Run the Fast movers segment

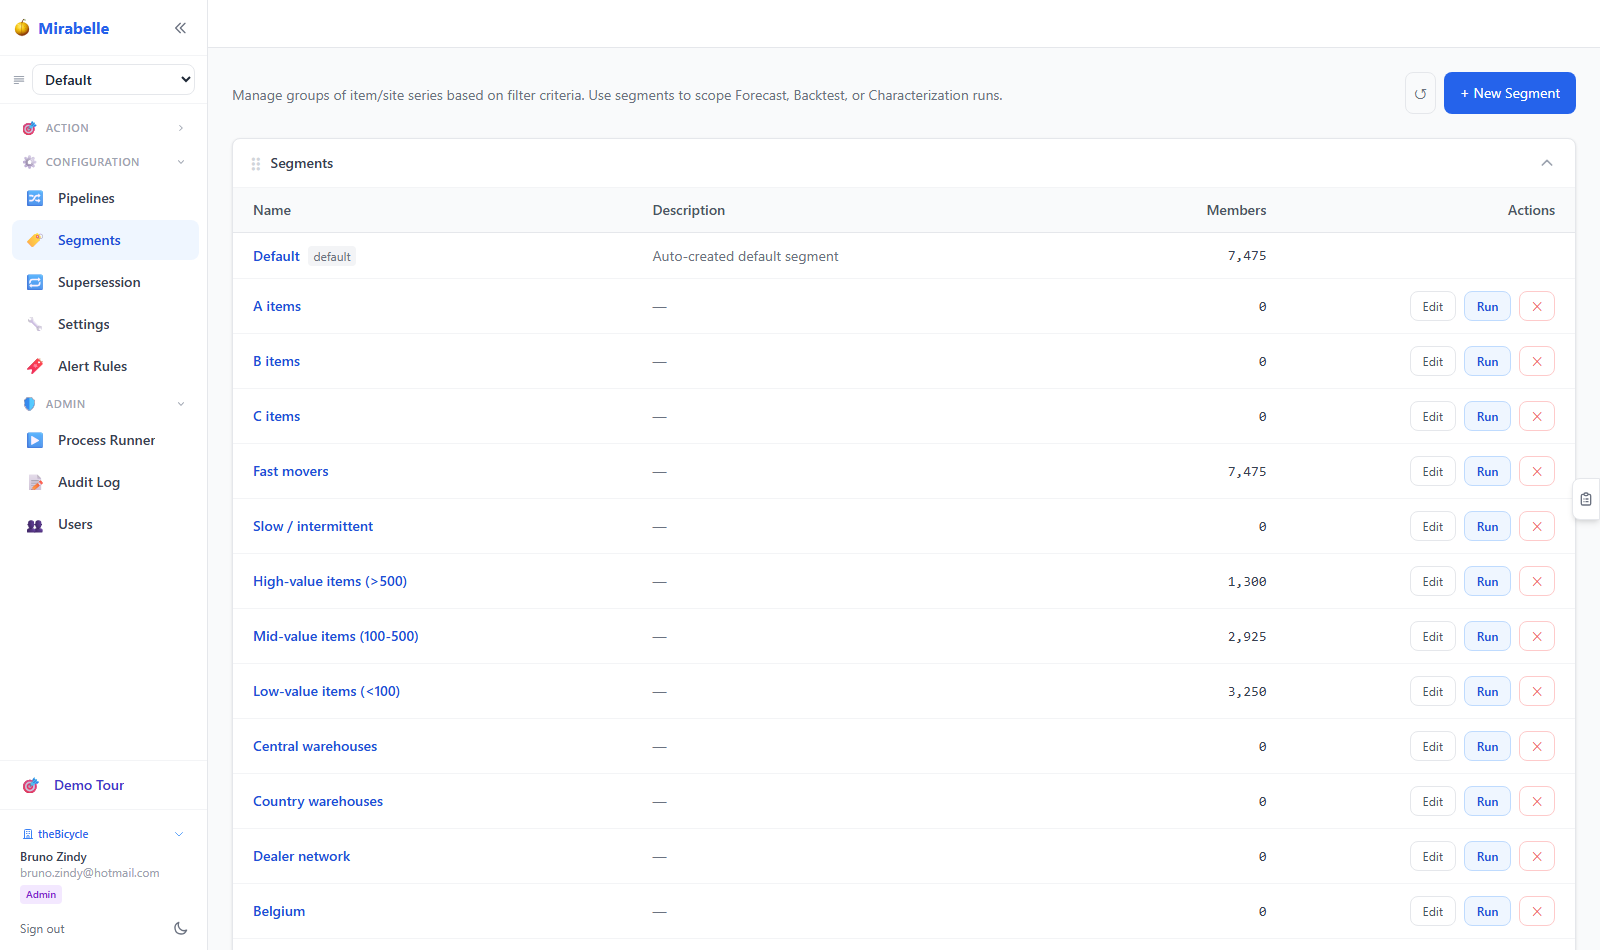[x=1487, y=472]
